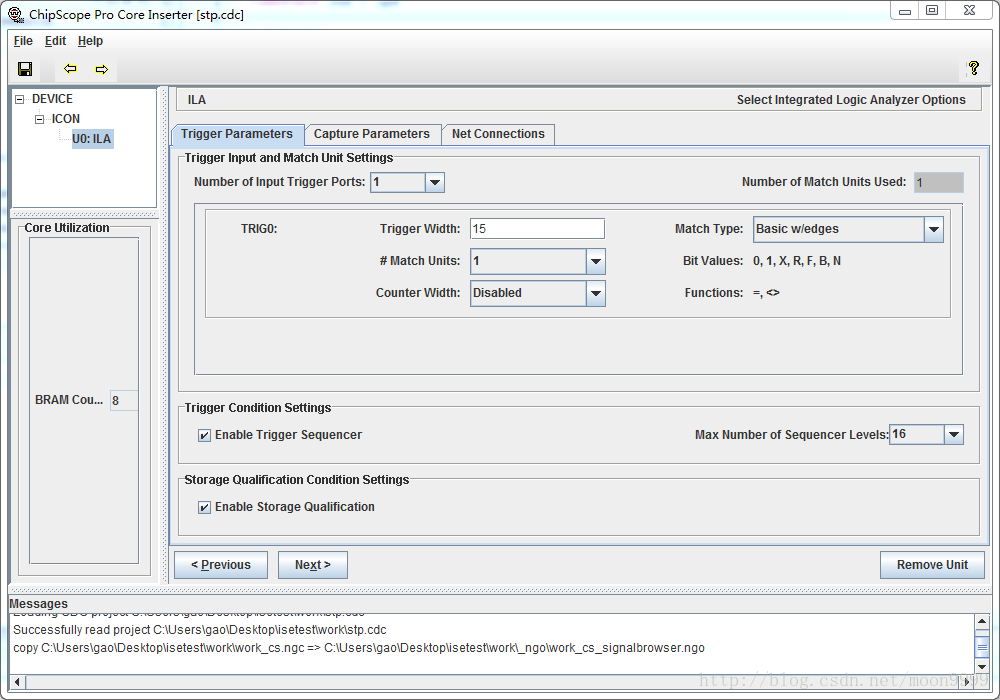Open Max Number of Sequencer Levels dropdown
The height and width of the screenshot is (700, 1000).
(x=953, y=435)
